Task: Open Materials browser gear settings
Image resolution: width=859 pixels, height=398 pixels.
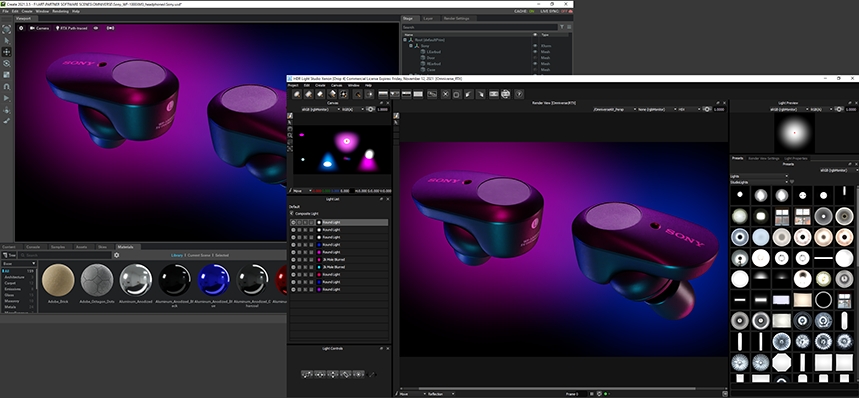Action: (116, 255)
